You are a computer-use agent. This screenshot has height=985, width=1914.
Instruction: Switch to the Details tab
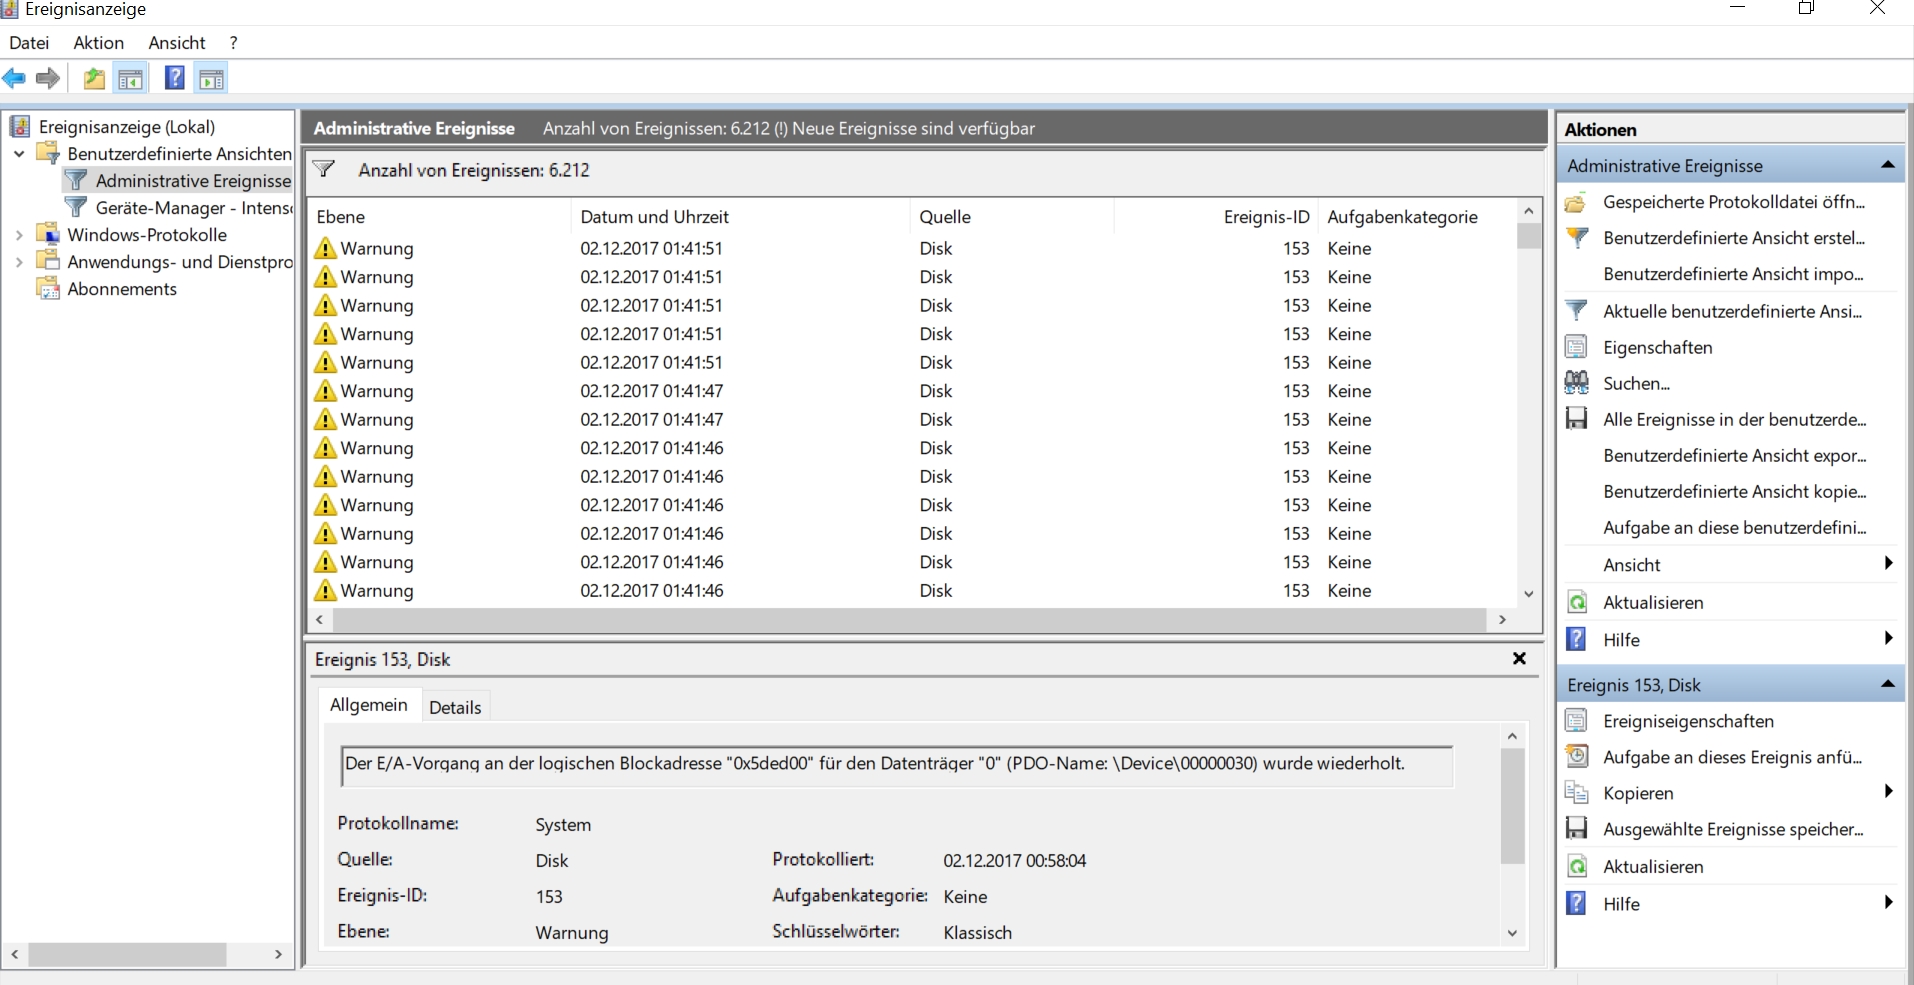point(455,707)
